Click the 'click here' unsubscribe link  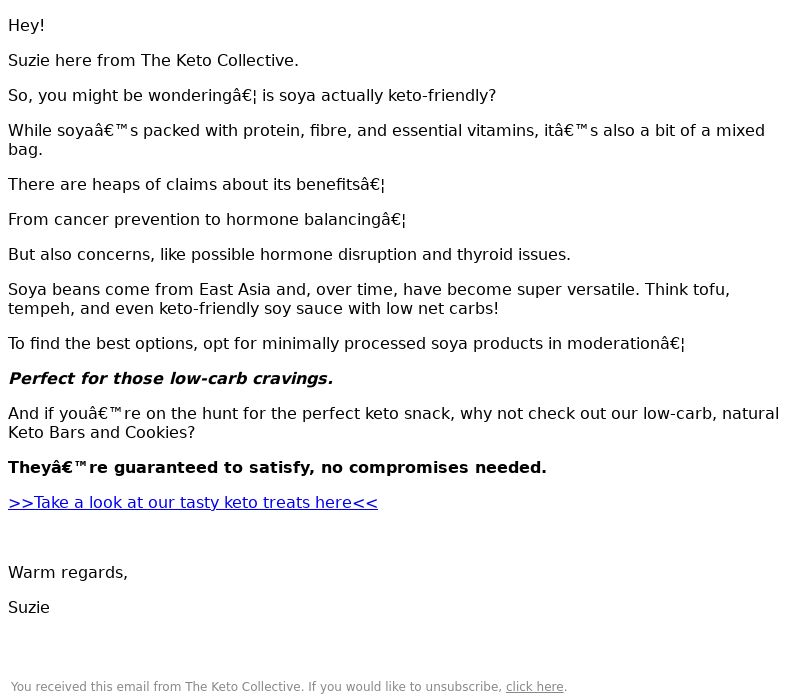(534, 687)
